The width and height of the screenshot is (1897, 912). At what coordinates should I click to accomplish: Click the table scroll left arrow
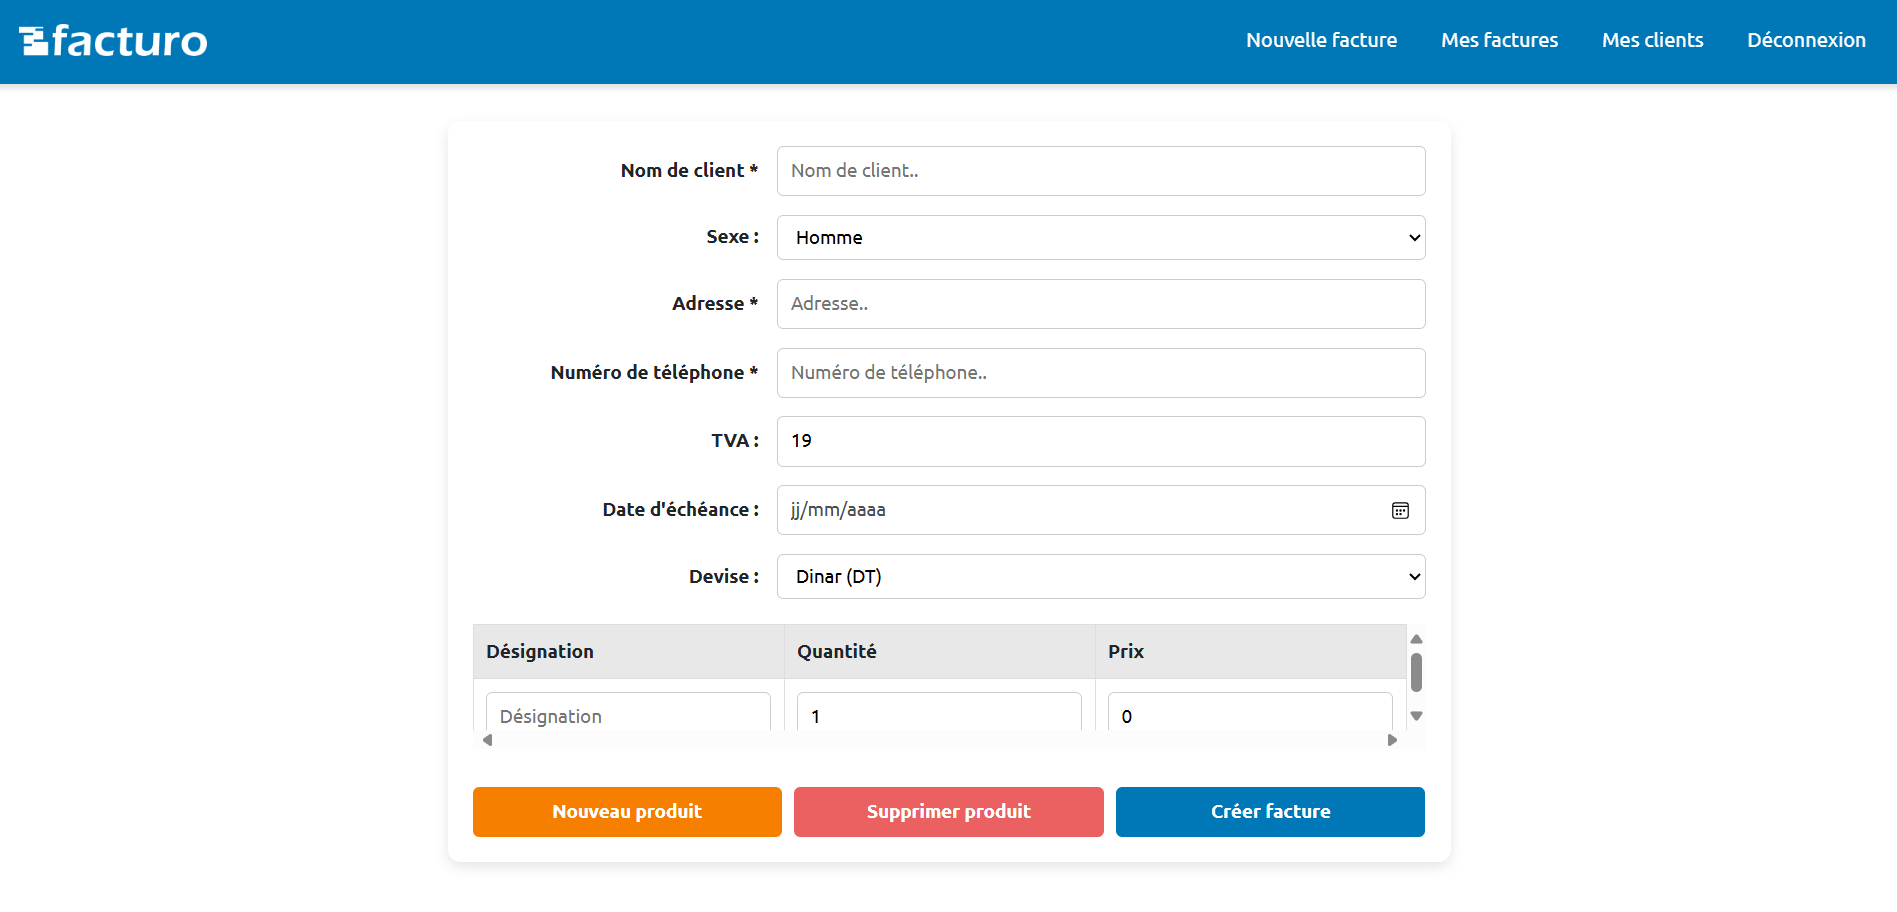click(x=487, y=740)
